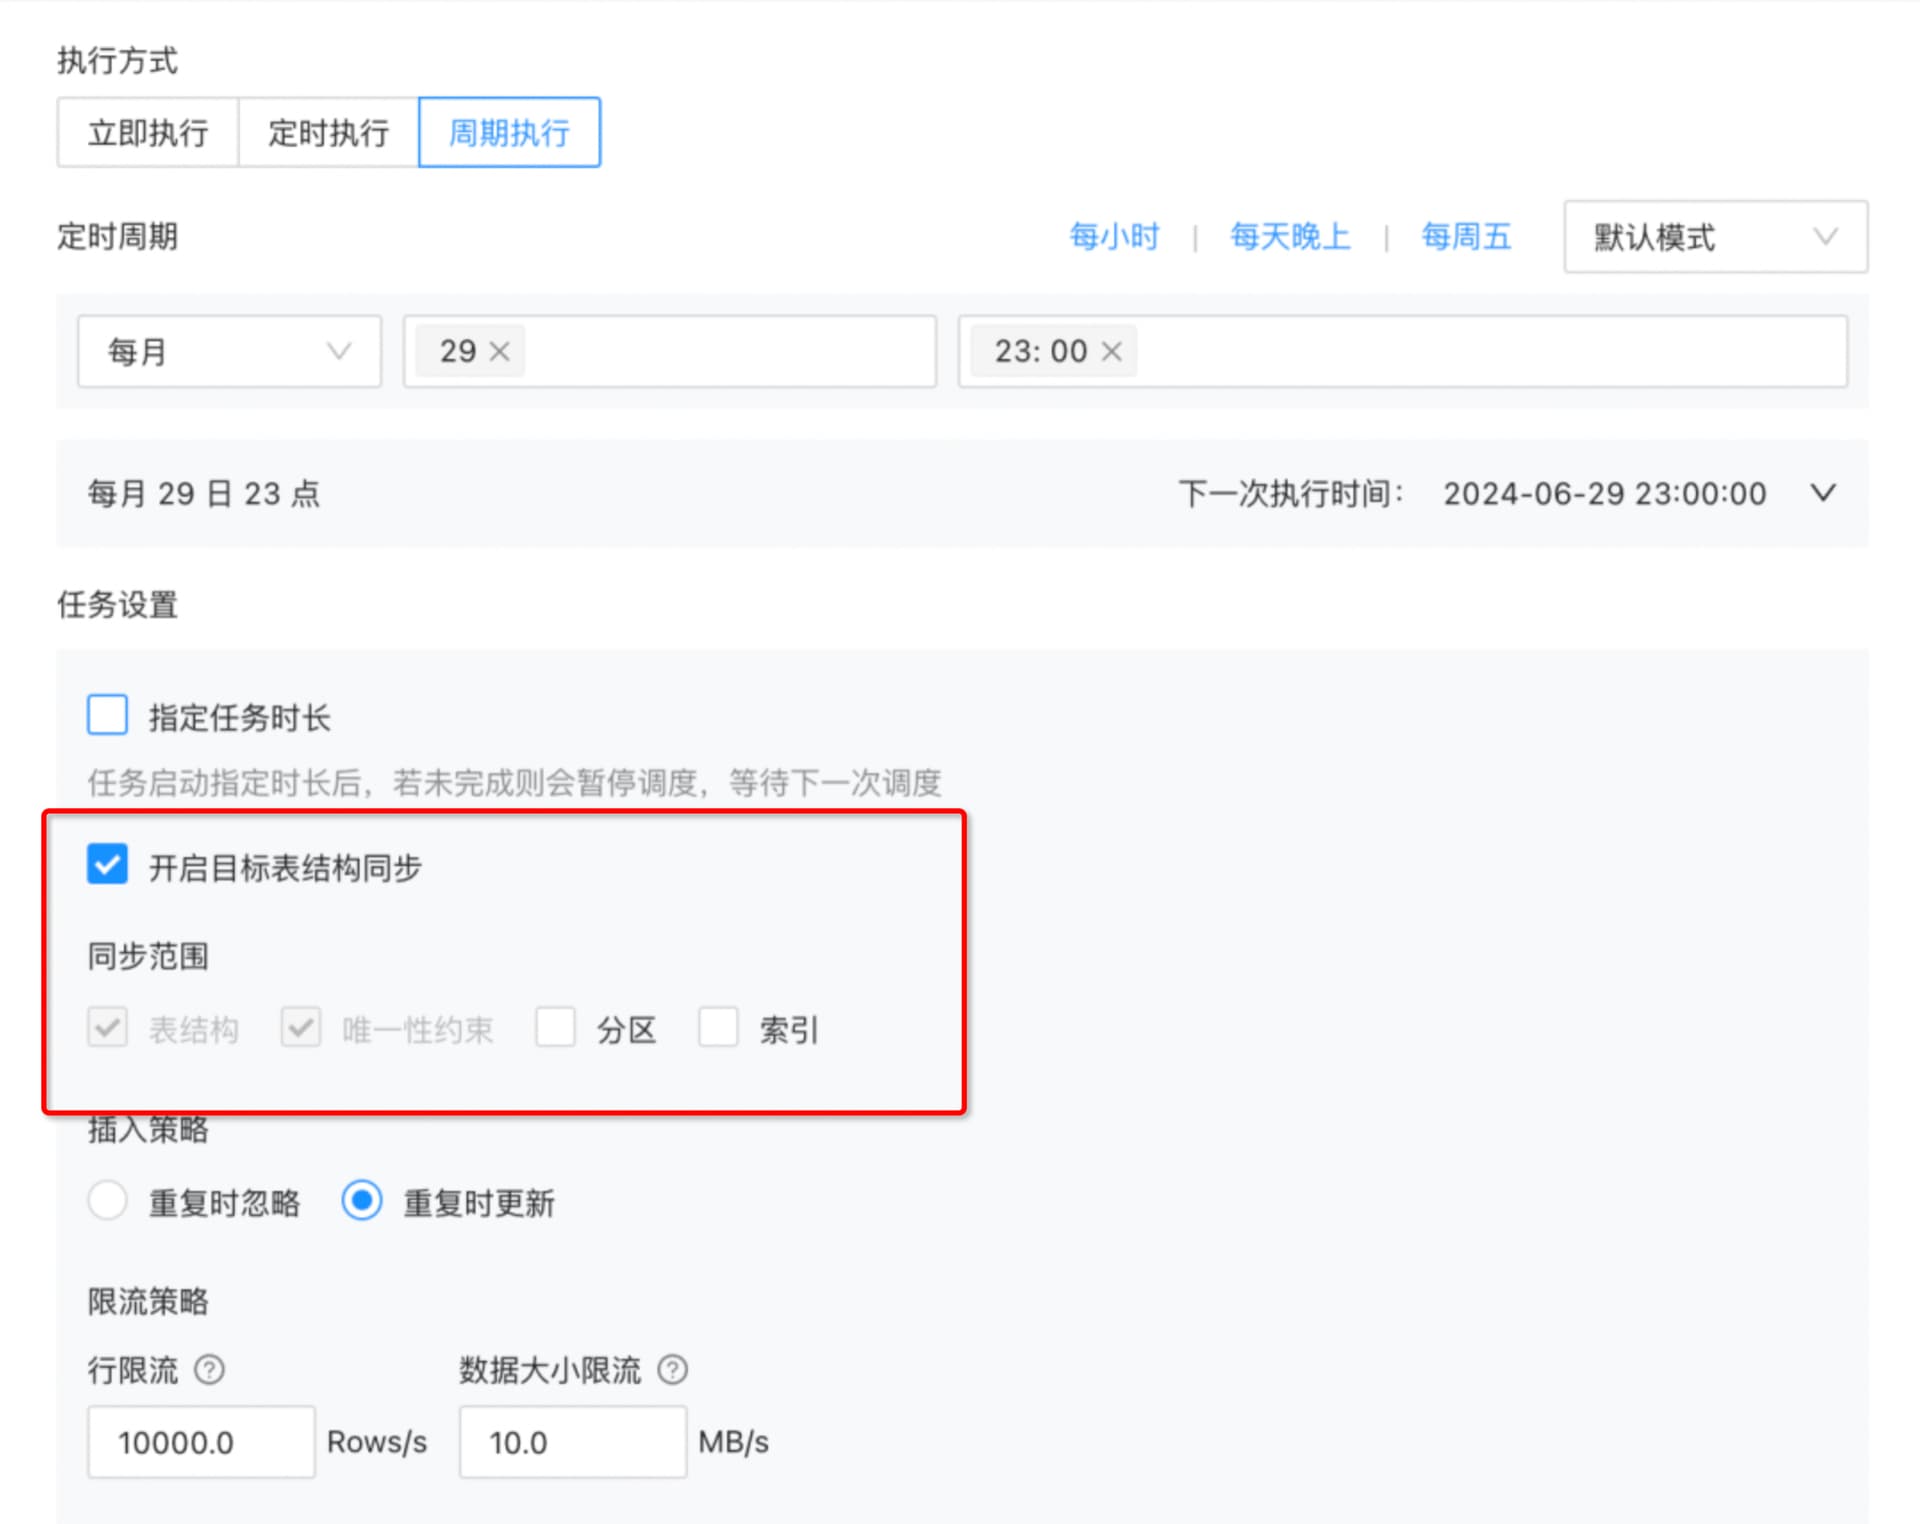Switch to 定时执行 mode
Viewport: 1920px width, 1524px height.
coord(328,132)
